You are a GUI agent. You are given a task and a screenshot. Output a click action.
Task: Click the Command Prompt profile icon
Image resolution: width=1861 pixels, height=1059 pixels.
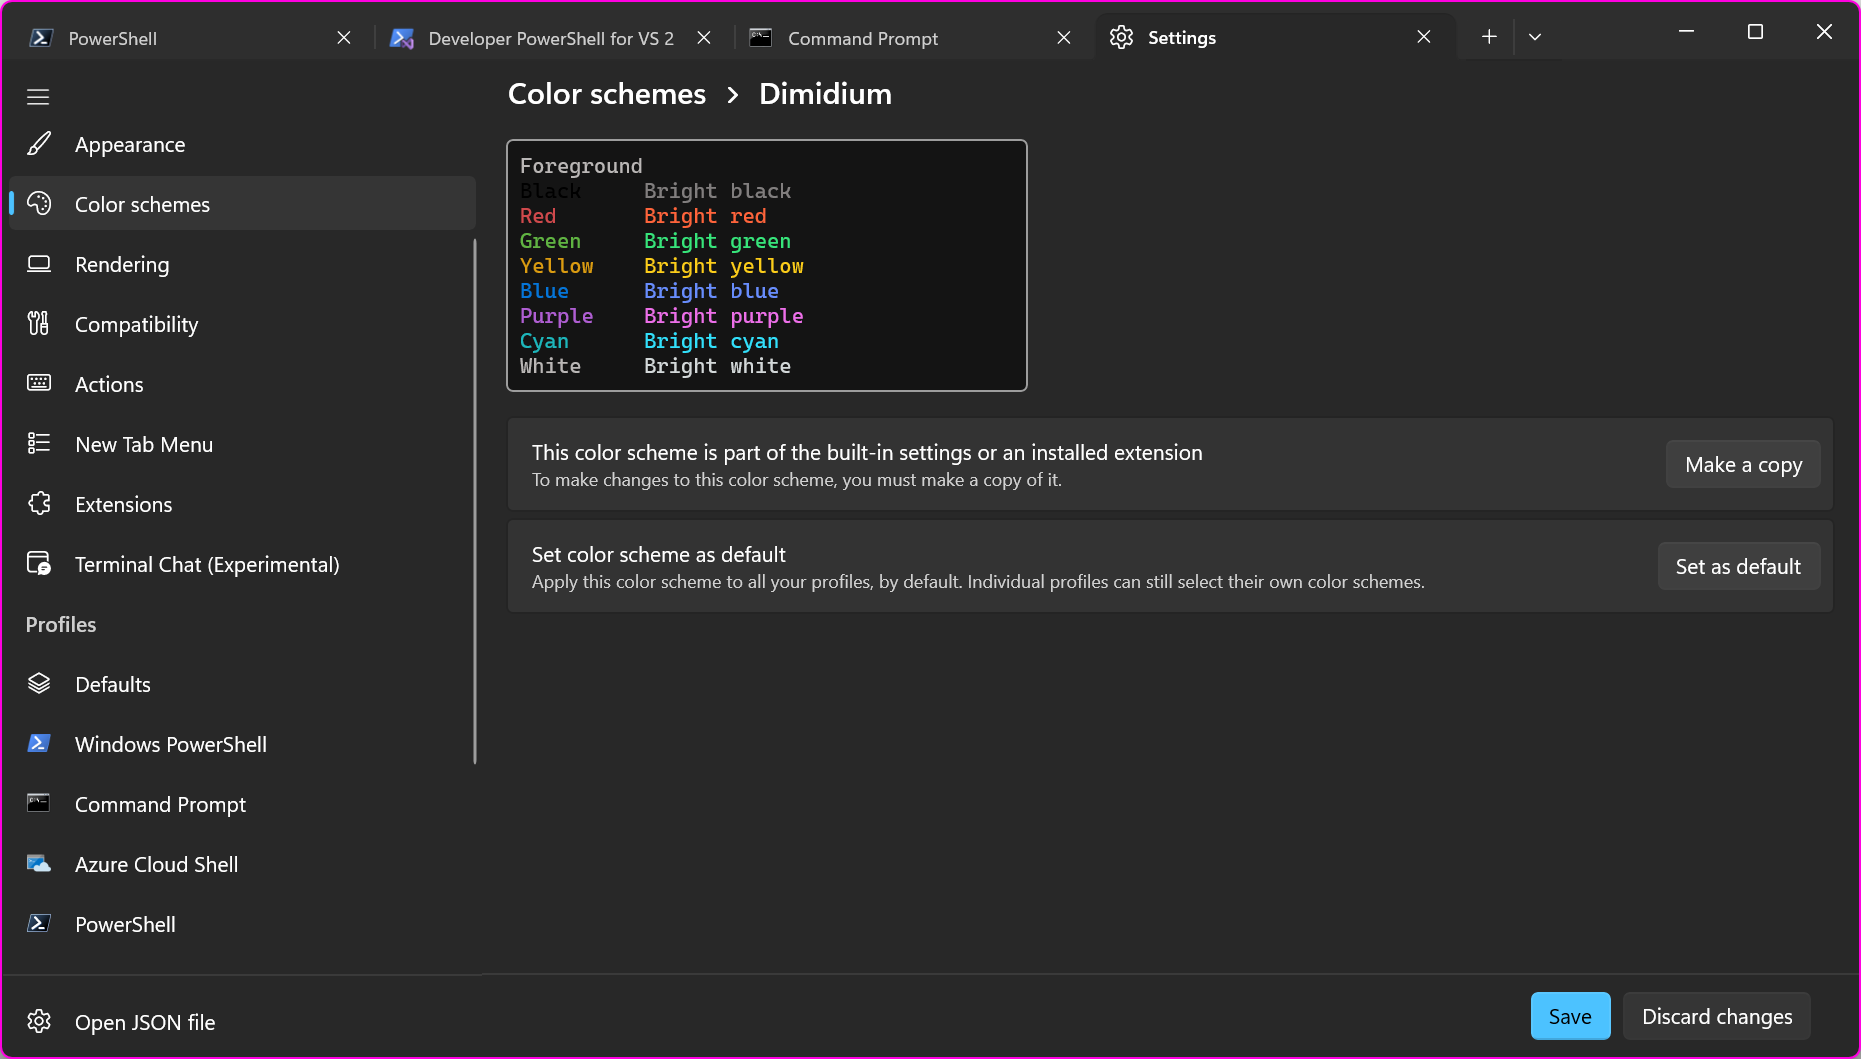(x=39, y=803)
